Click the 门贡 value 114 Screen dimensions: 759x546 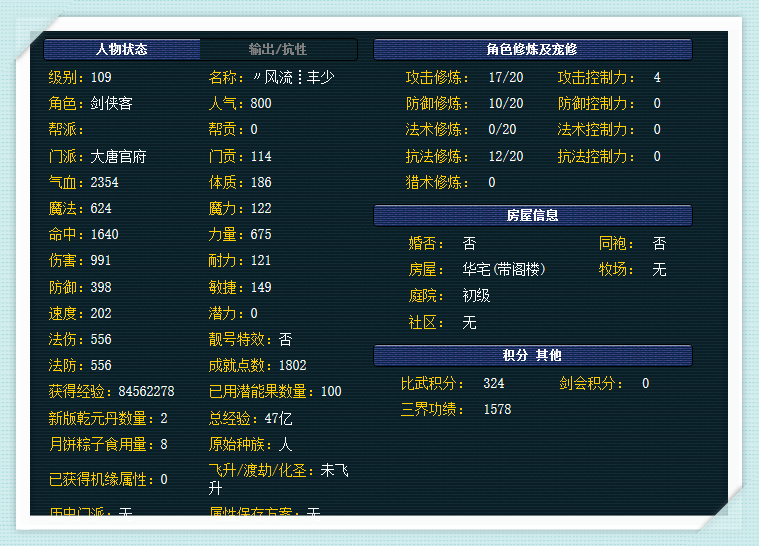[x=261, y=157]
